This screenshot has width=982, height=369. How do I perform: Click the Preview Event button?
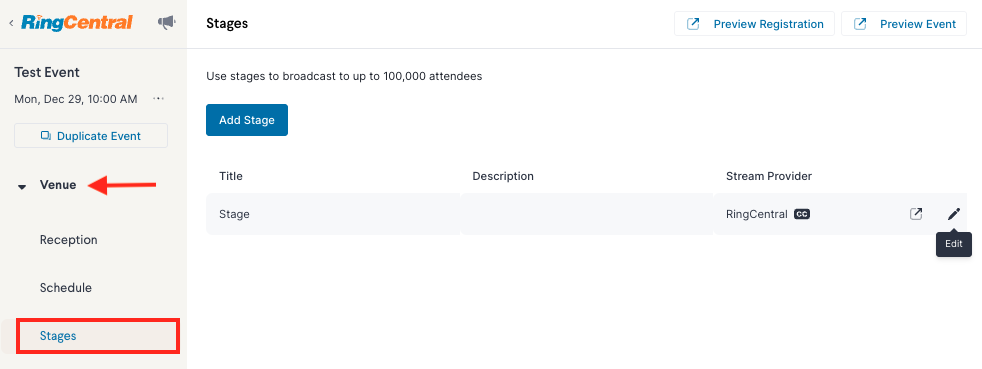pyautogui.click(x=904, y=24)
